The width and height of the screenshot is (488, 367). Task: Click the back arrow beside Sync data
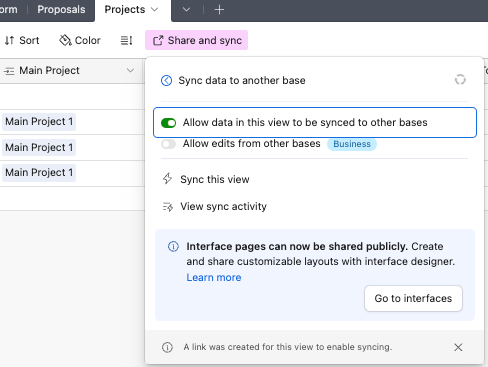(x=166, y=80)
